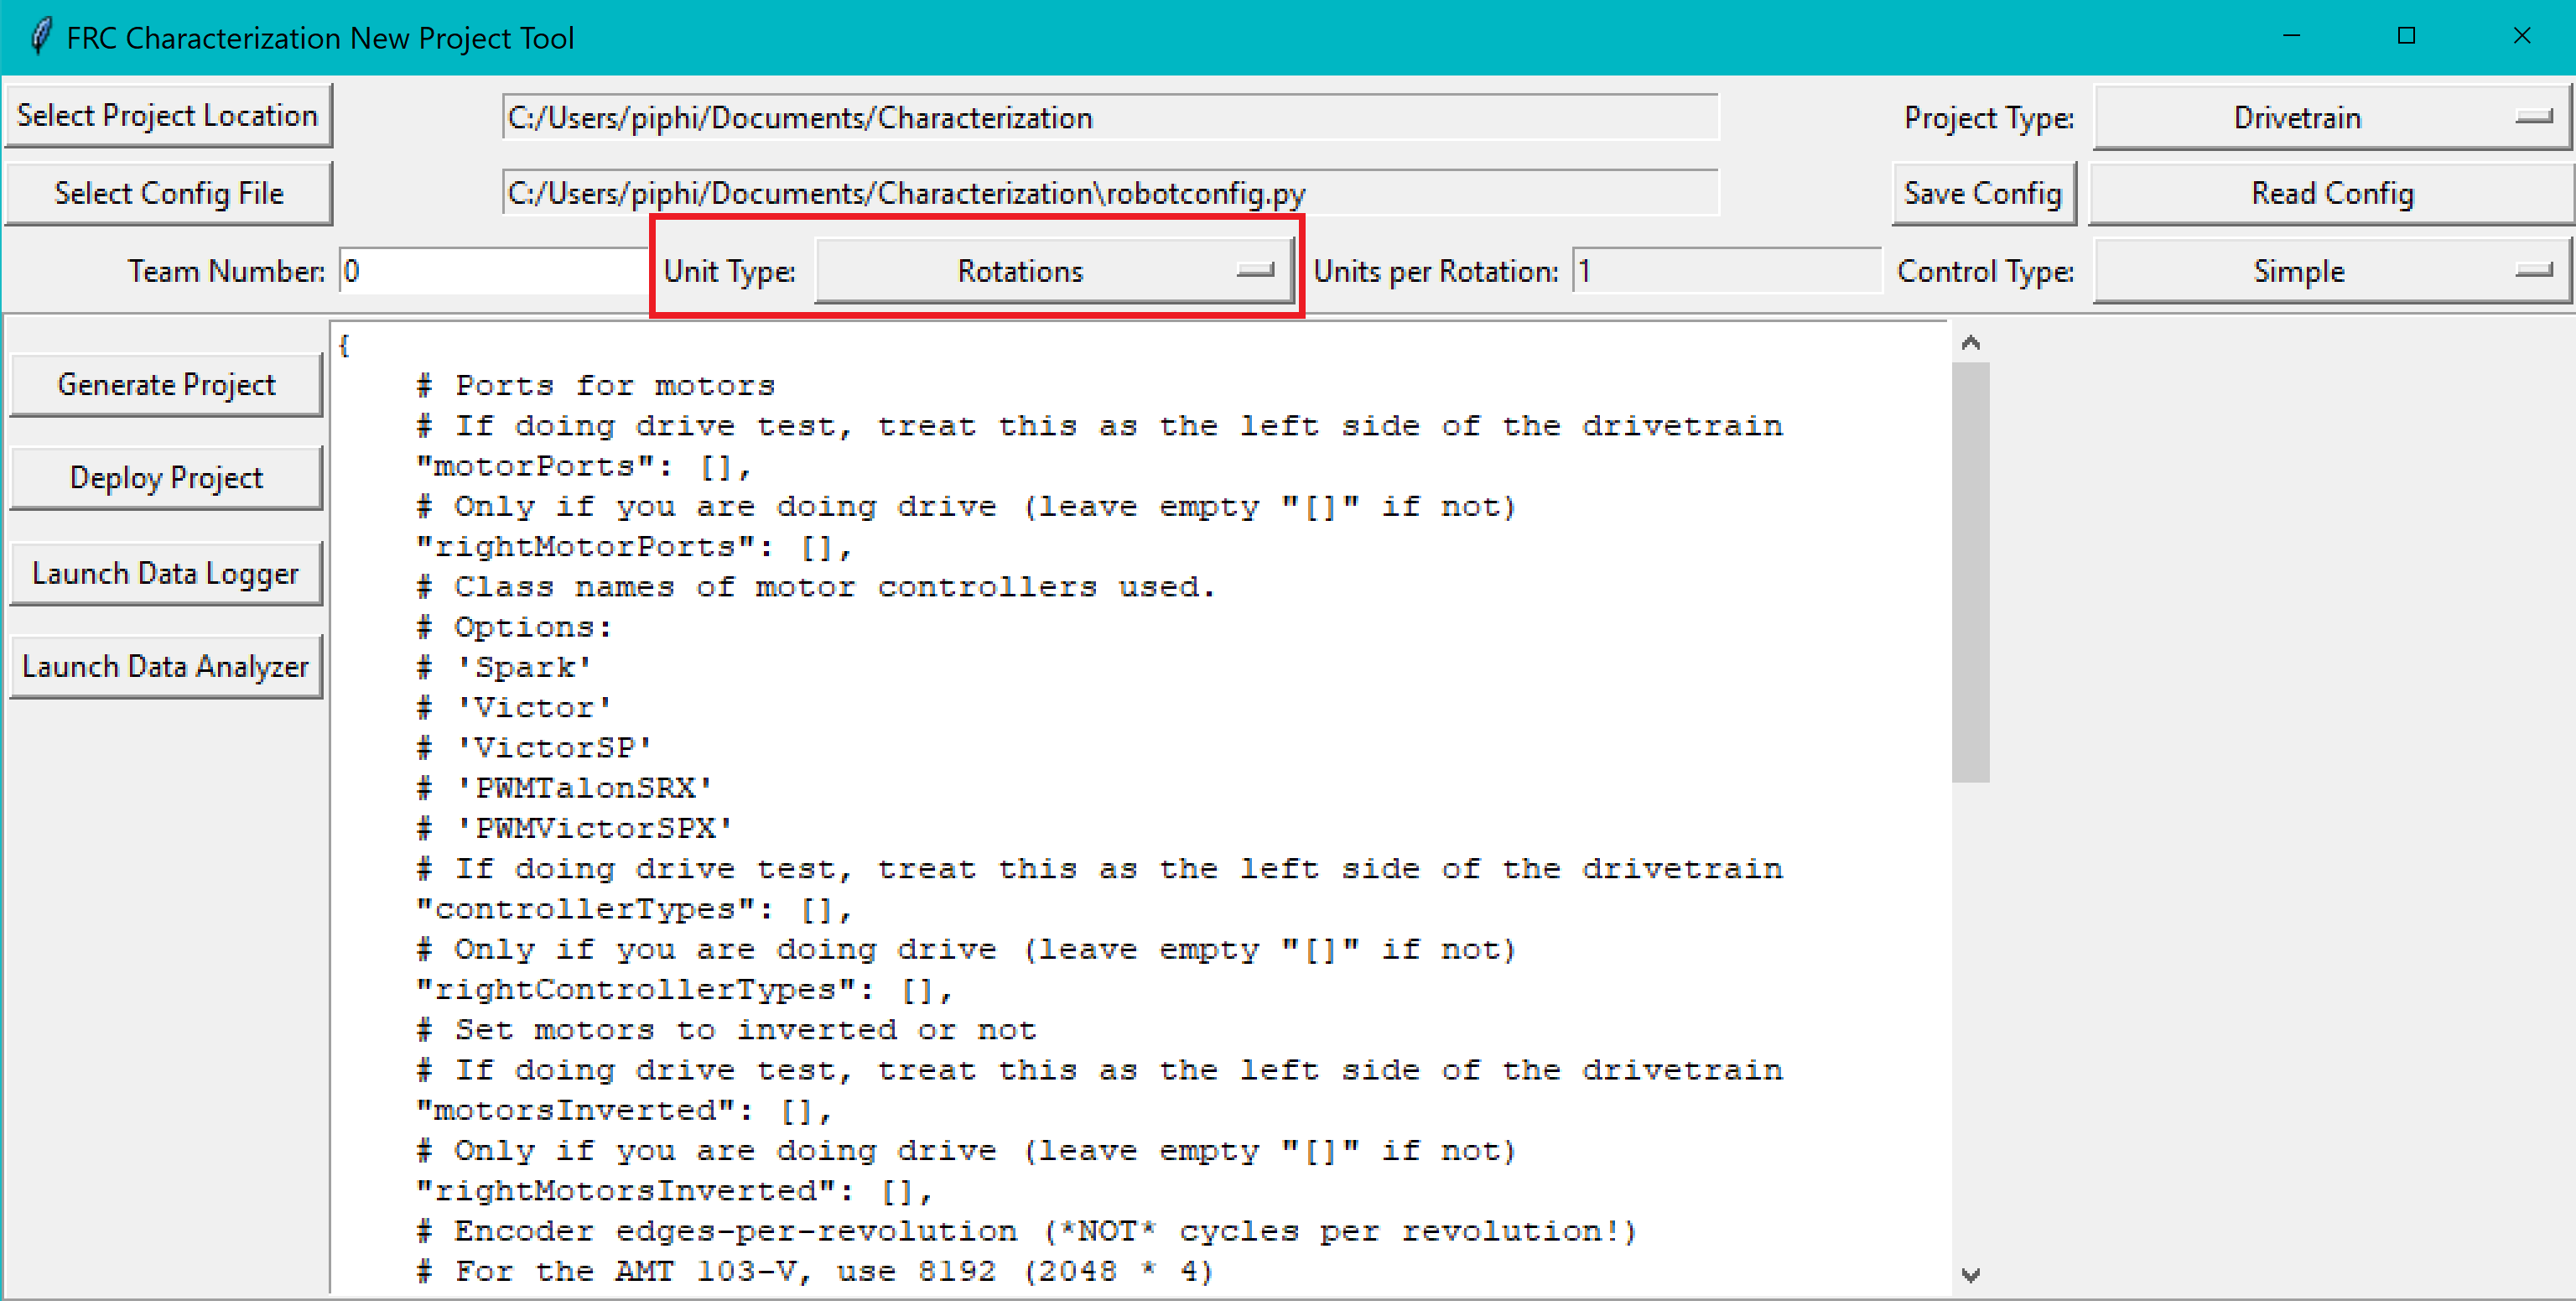Click the Save Config button
The height and width of the screenshot is (1301, 2576).
point(1983,193)
